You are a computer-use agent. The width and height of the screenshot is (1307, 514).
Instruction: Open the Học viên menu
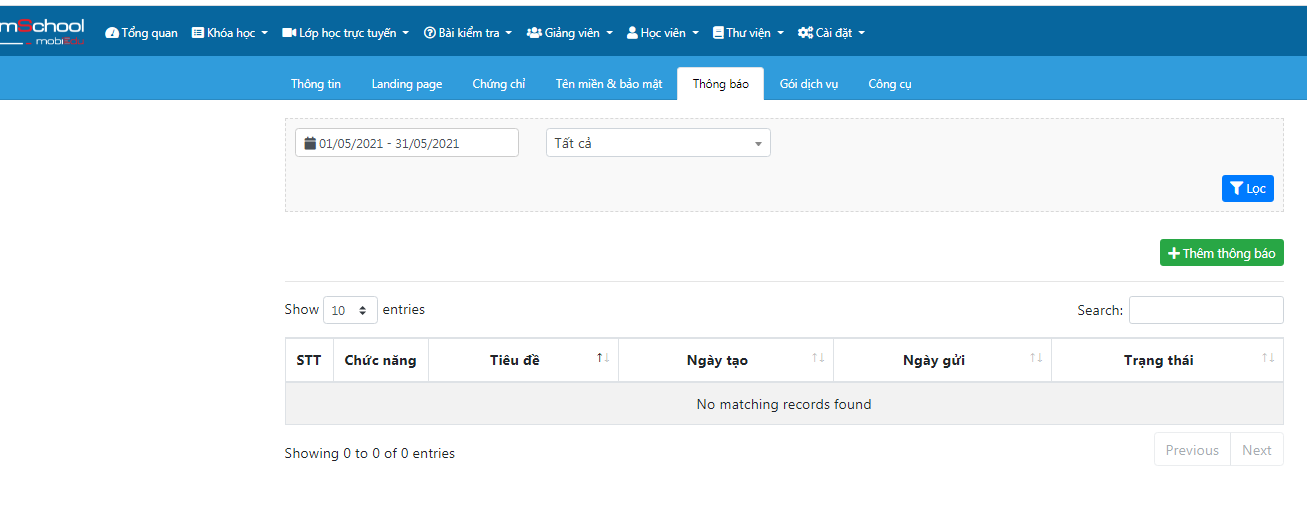point(663,33)
